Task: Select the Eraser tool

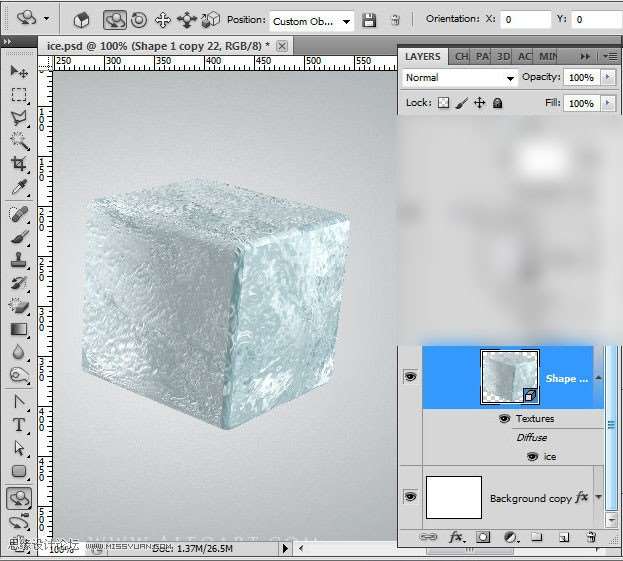Action: (19, 307)
